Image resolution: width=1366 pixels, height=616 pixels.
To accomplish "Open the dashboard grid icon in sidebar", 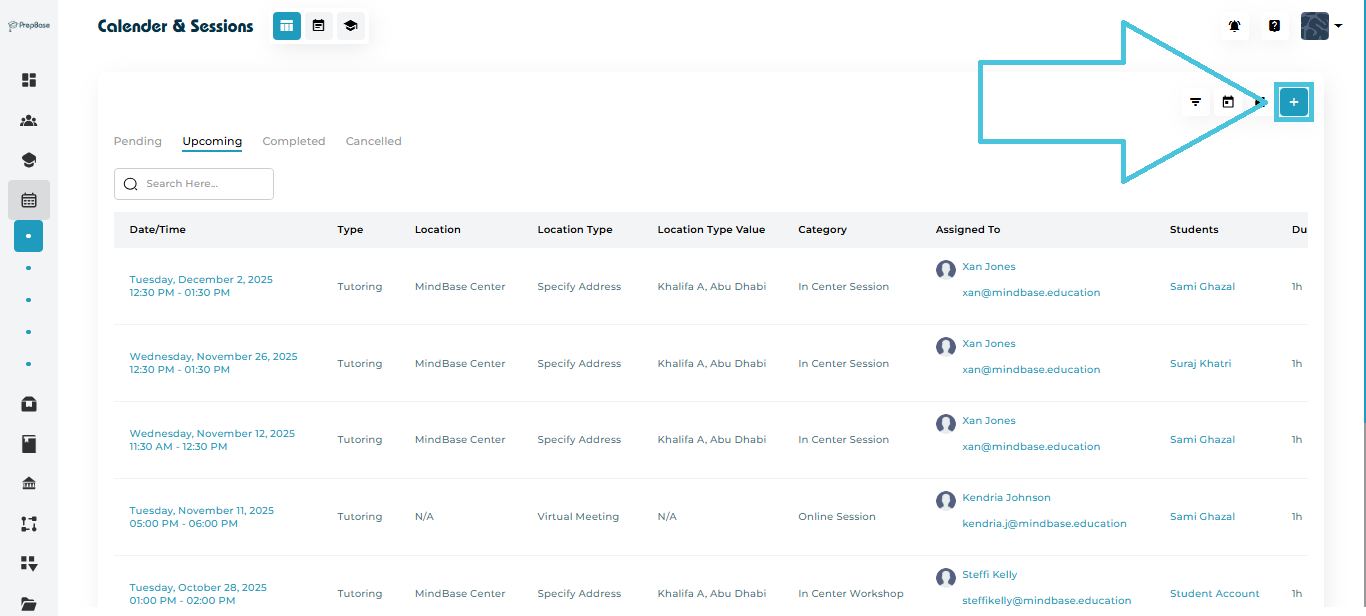I will pos(29,80).
